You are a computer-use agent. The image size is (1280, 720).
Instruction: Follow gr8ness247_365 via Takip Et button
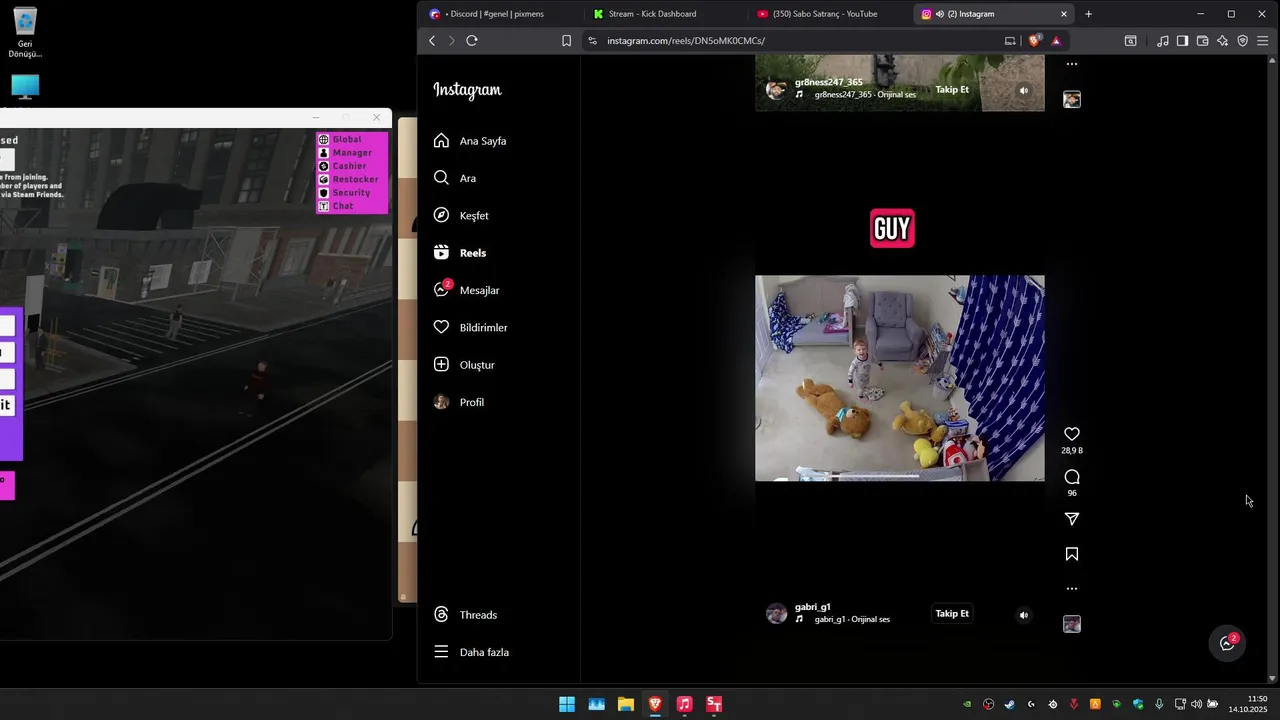(x=952, y=89)
